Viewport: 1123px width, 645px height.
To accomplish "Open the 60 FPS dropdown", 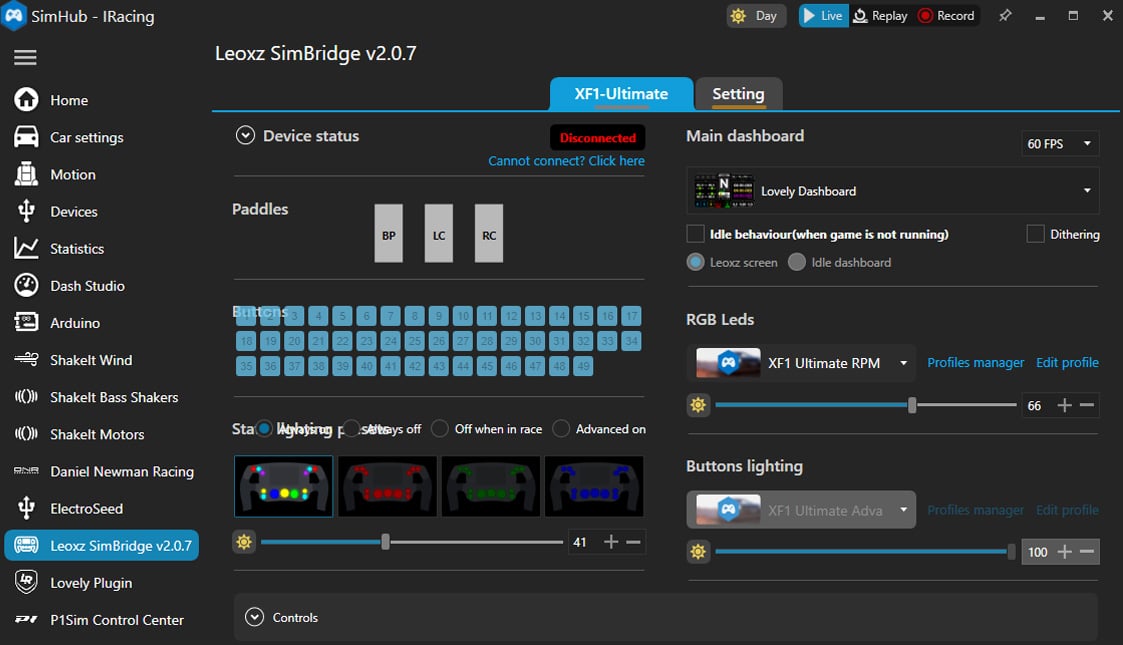I will [x=1059, y=144].
